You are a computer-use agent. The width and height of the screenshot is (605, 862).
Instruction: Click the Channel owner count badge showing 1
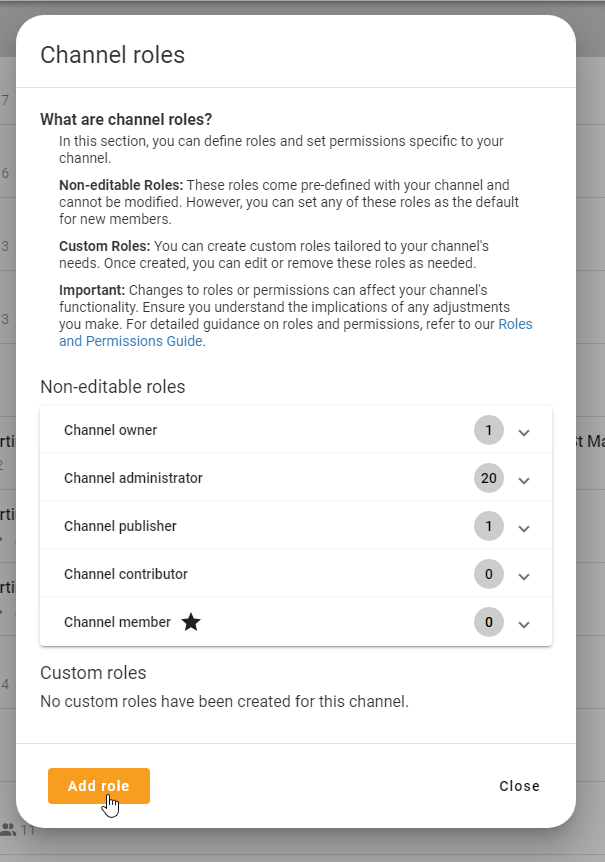click(x=488, y=430)
